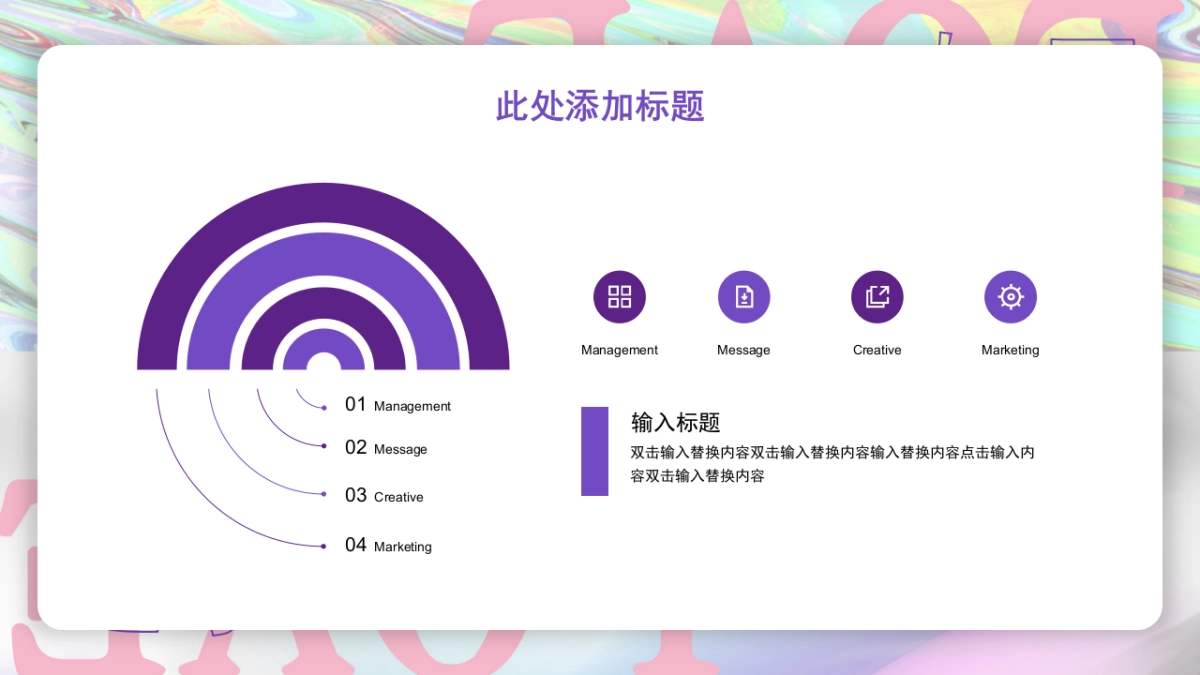Screen dimensions: 1200x675
Task: Select the Message document icon
Action: point(744,296)
